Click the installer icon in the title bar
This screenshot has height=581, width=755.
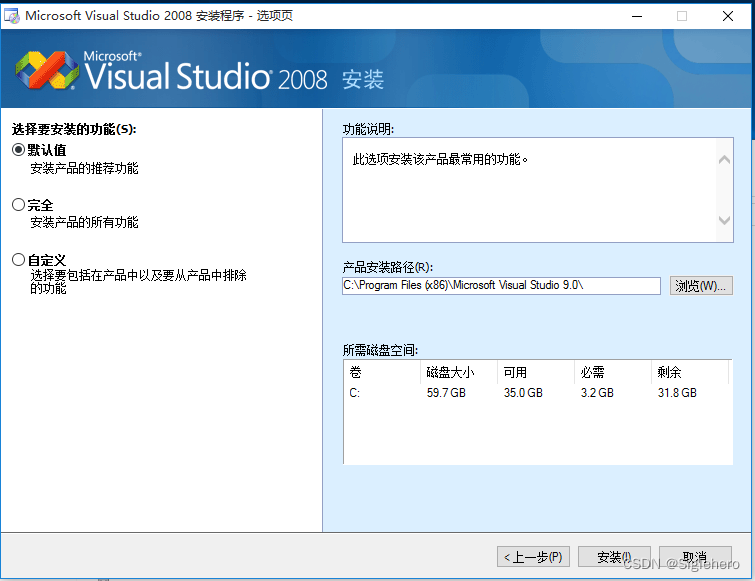[11, 16]
